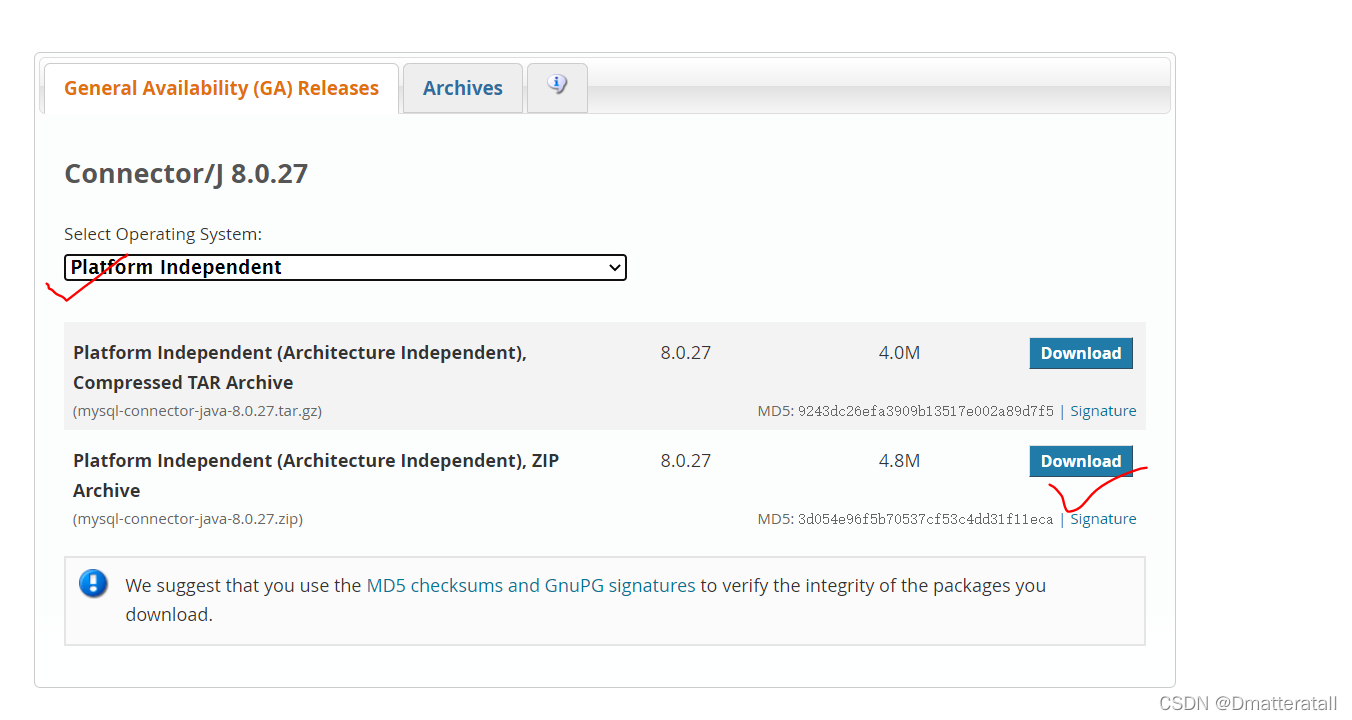1352x720 pixels.
Task: Click version 8.0.27 in ZIP row
Action: click(x=685, y=461)
